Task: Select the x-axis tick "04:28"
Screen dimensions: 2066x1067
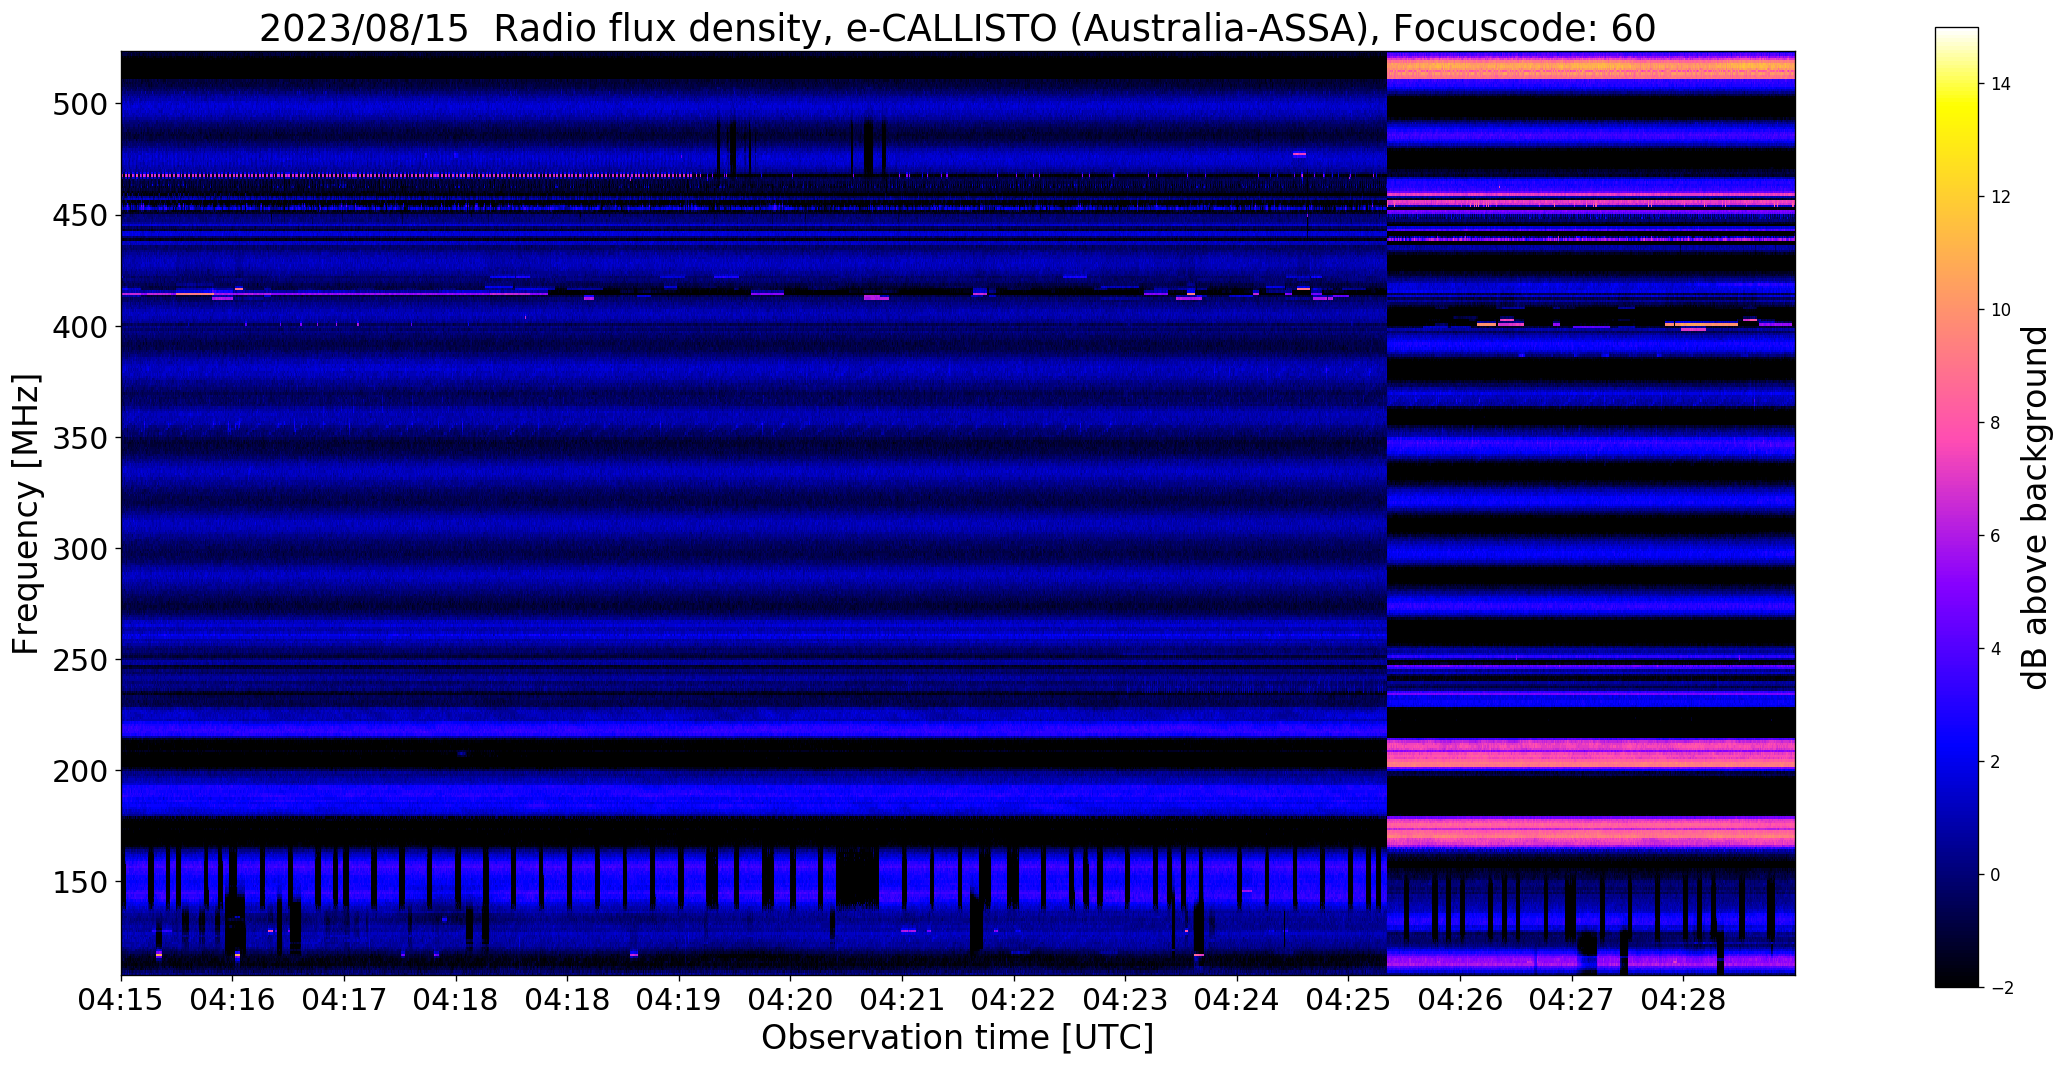Action: [1684, 1001]
